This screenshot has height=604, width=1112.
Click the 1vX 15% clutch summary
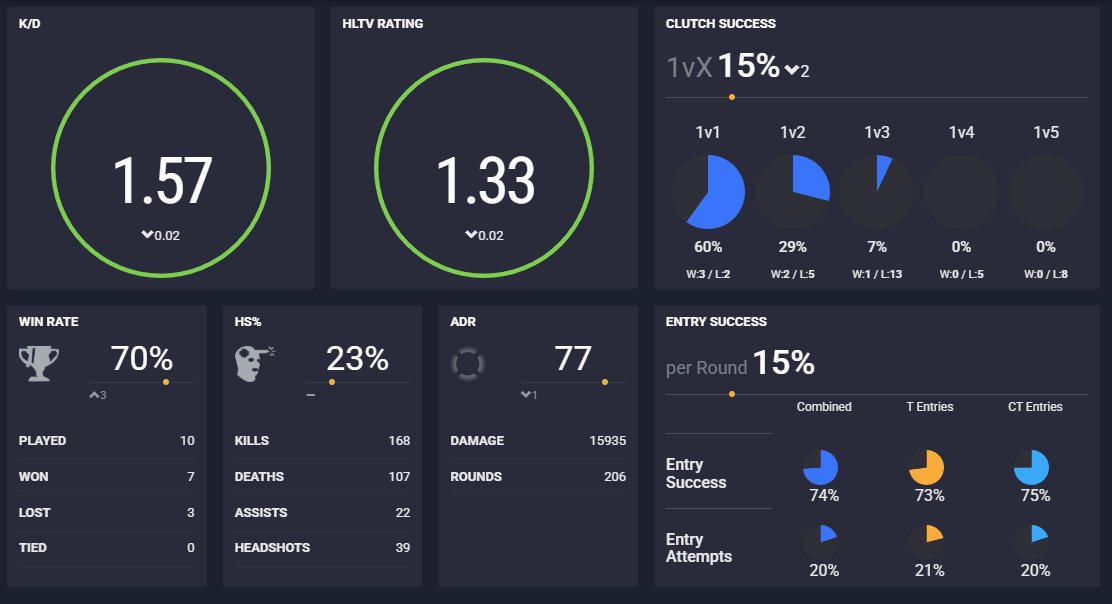(x=723, y=67)
